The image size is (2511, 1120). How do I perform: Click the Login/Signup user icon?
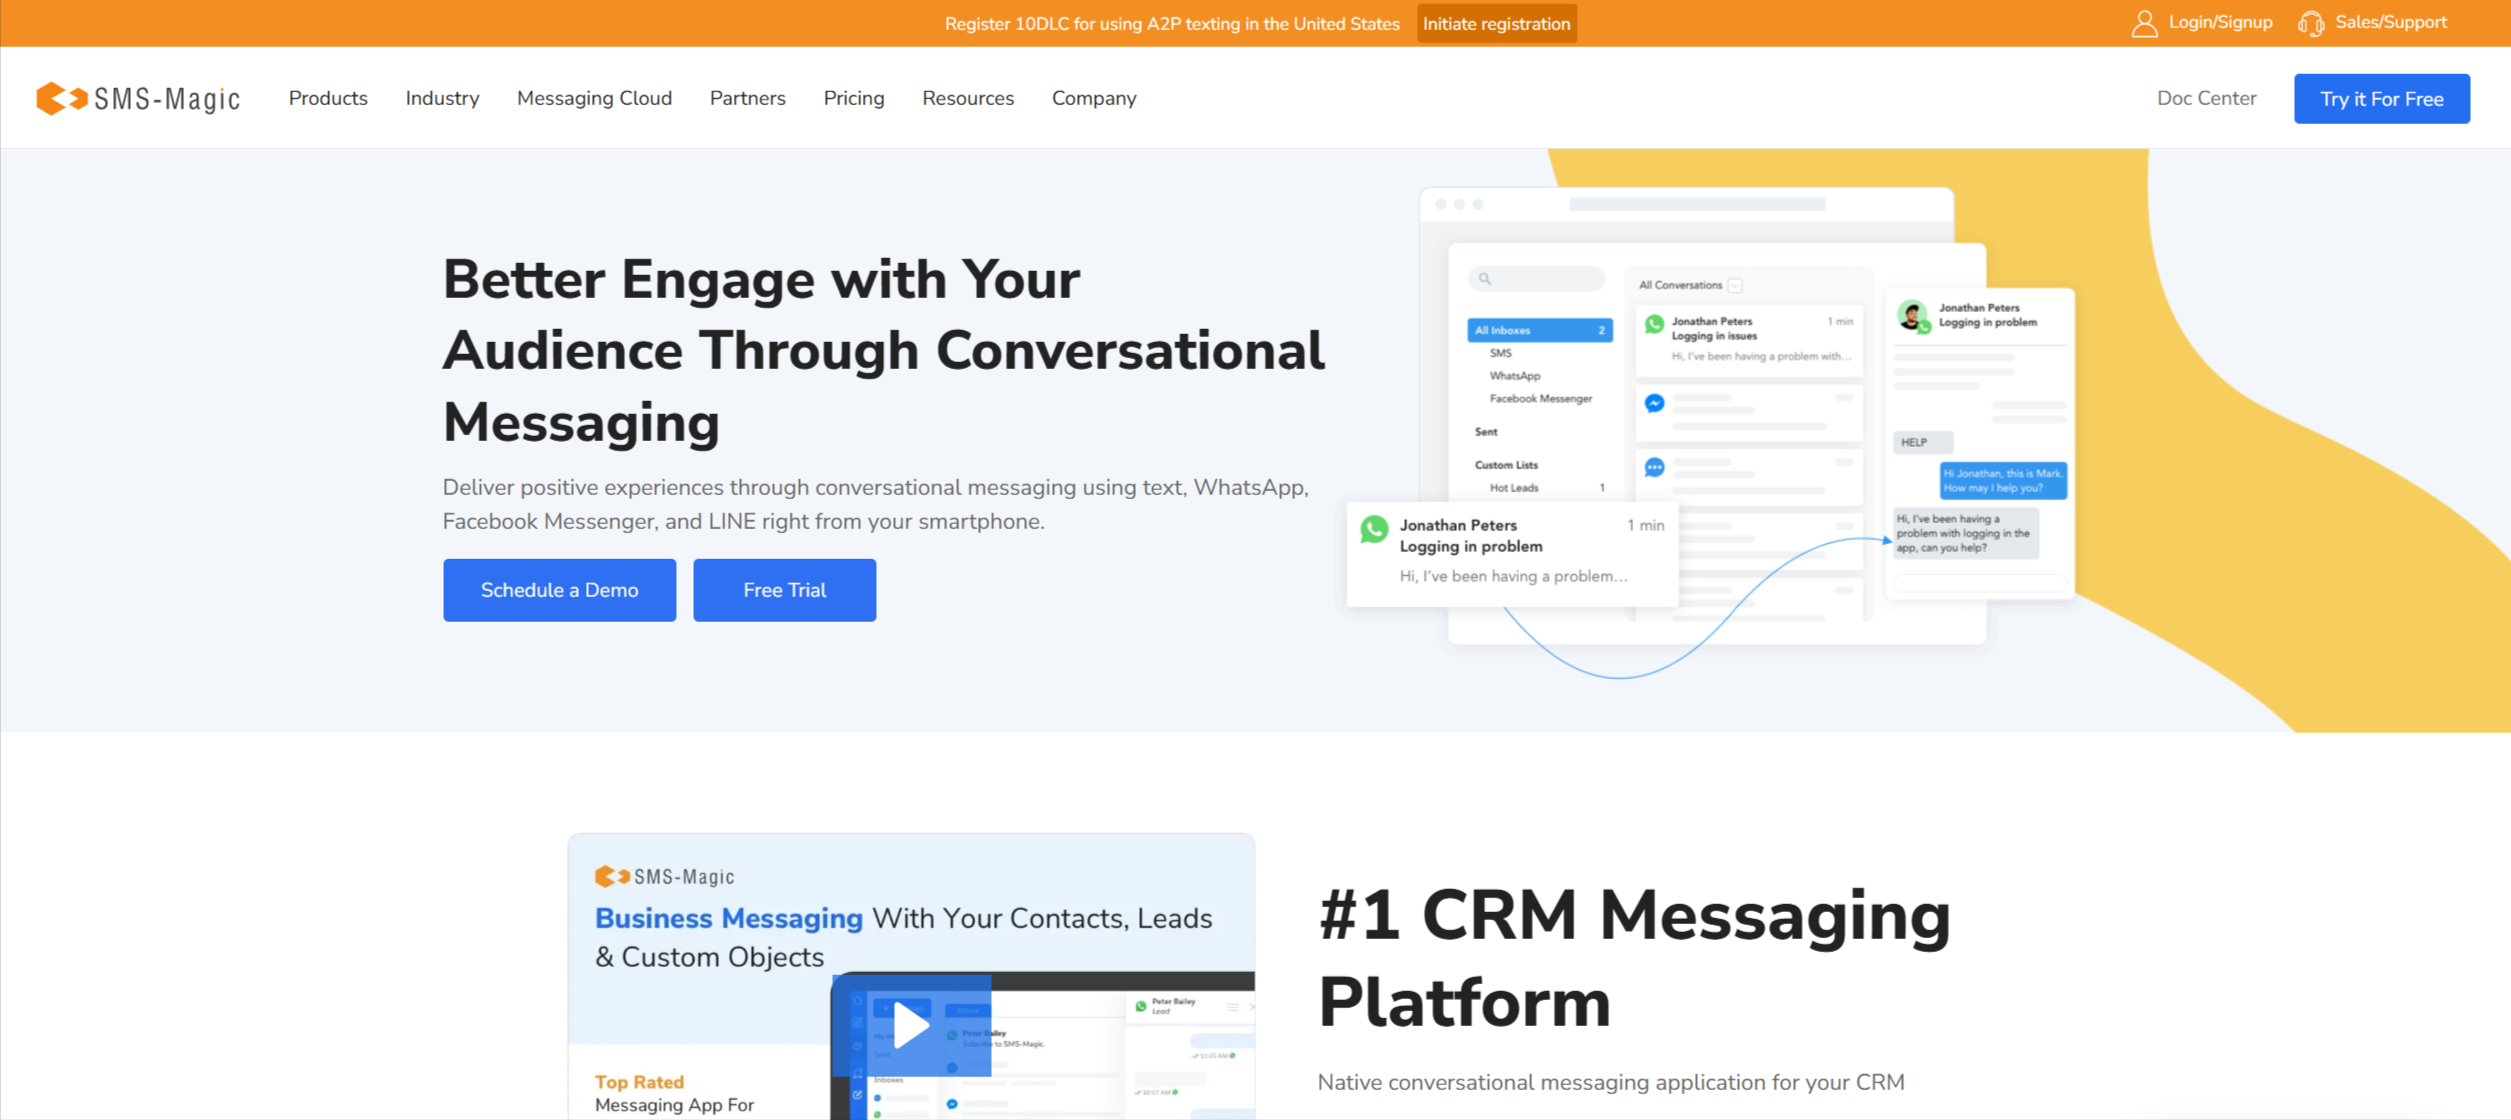(x=2143, y=23)
